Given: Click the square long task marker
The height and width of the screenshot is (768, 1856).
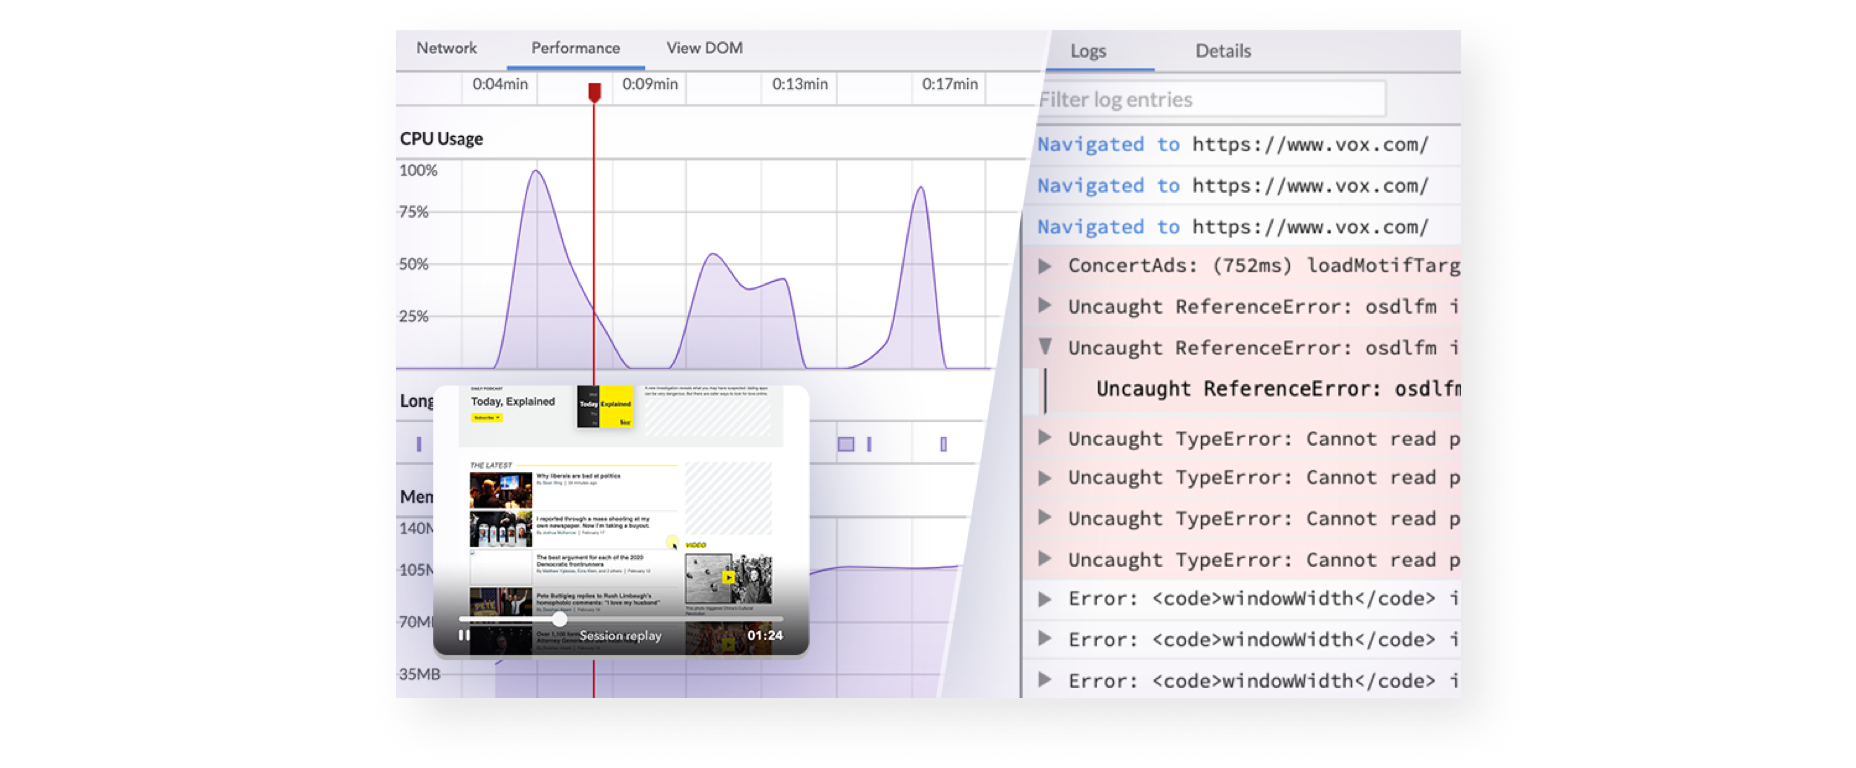Looking at the screenshot, I should click(x=846, y=444).
